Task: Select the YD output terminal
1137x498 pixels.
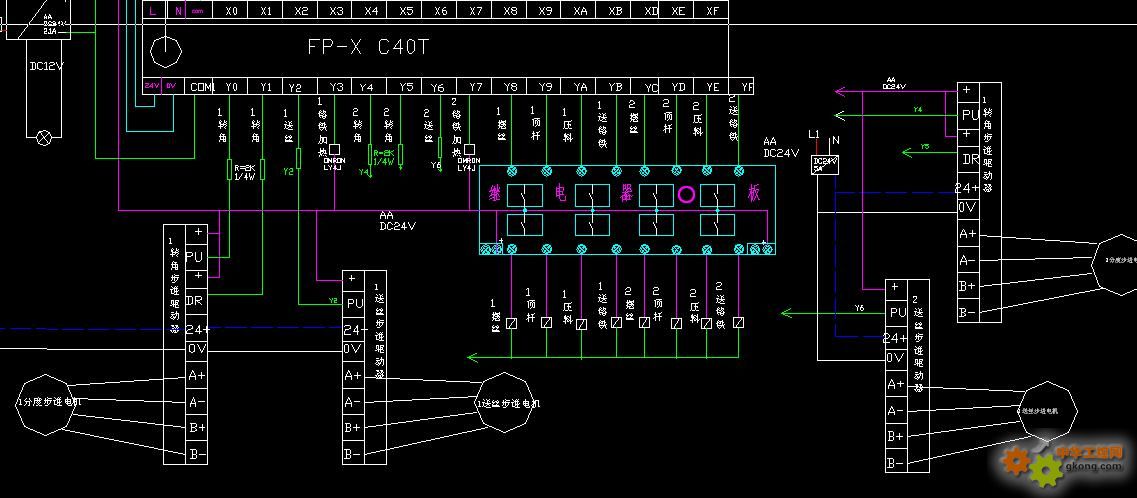Action: (678, 86)
